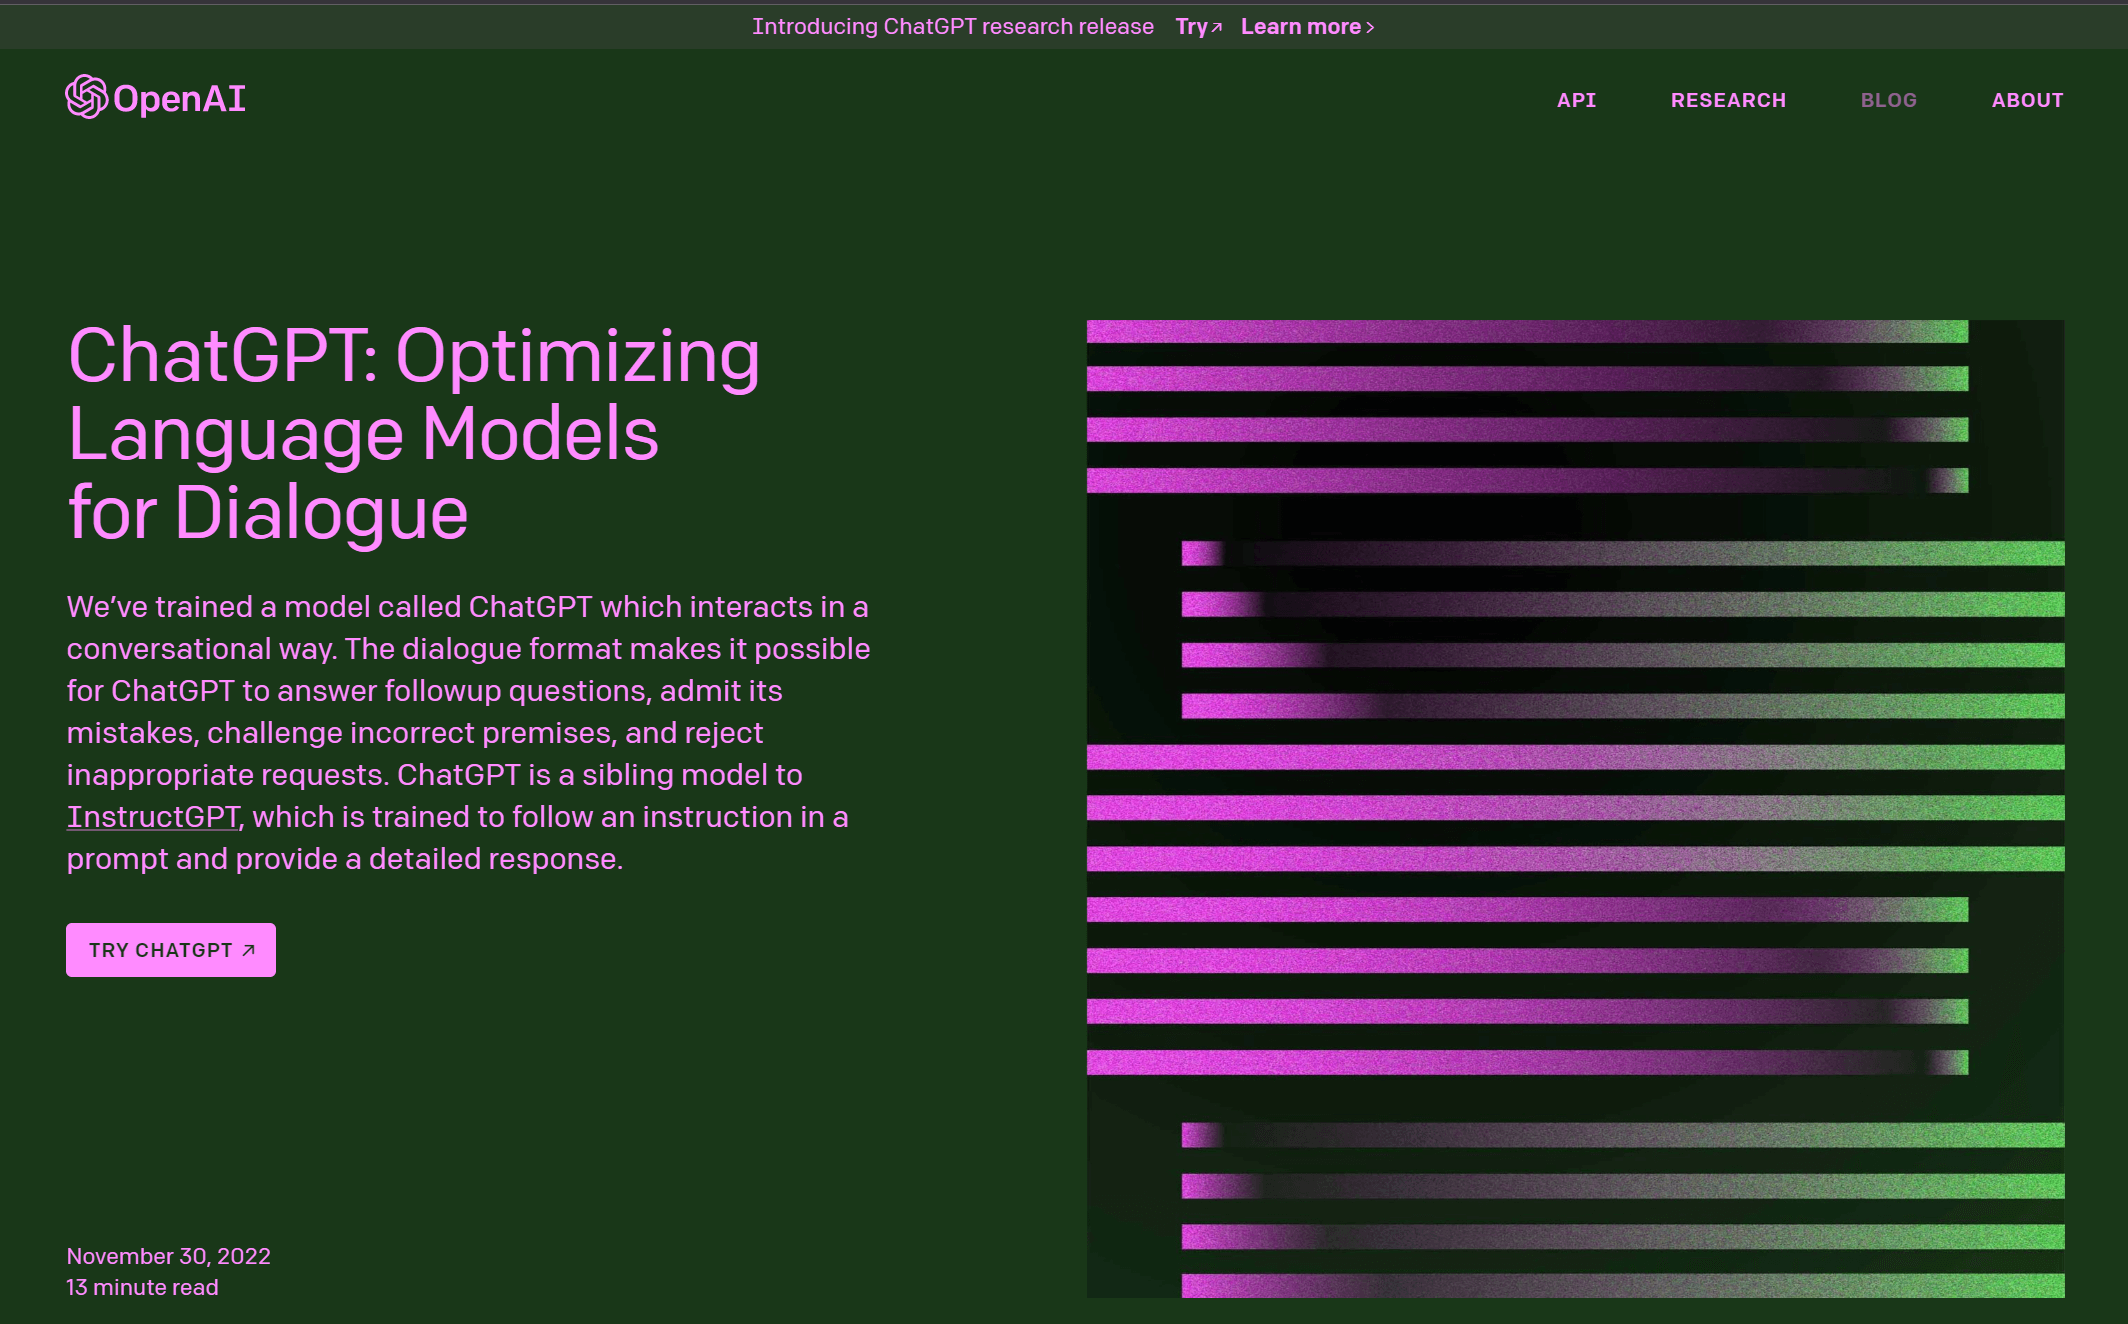This screenshot has width=2128, height=1324.
Task: Click the bright green end of top stripe
Action: coord(1948,331)
